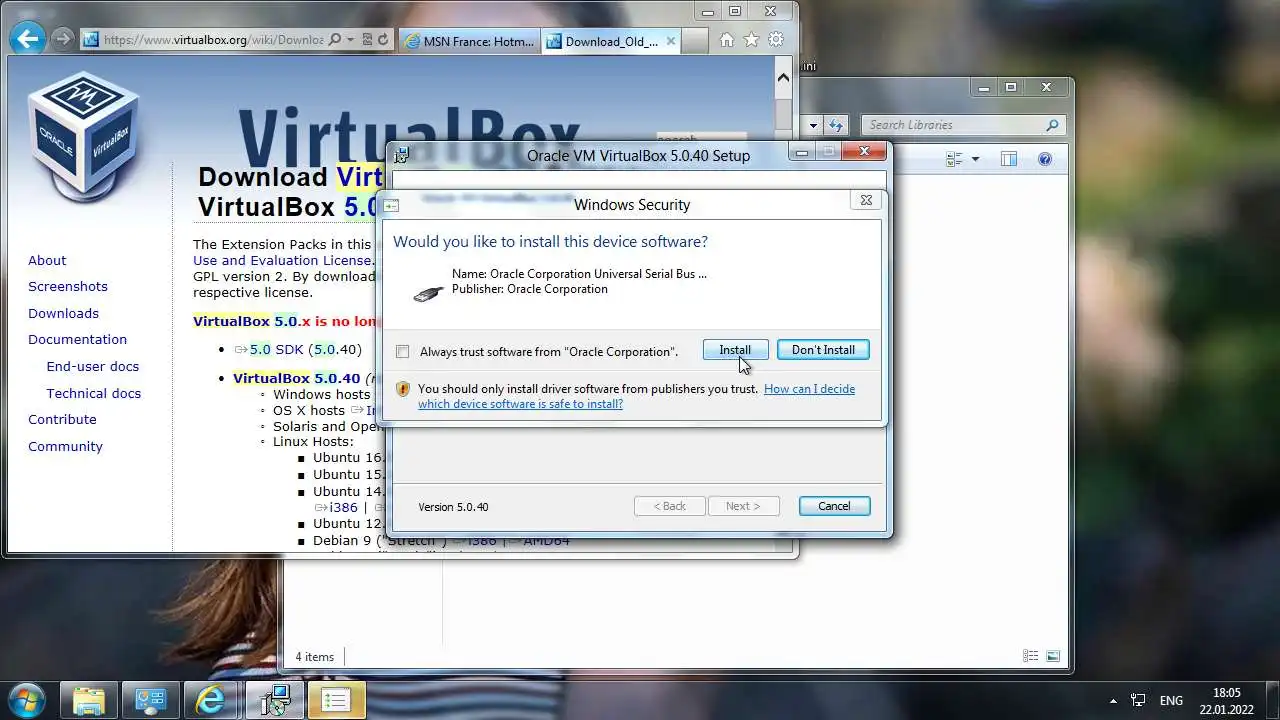Open Internet Explorer Tools gear

775,40
